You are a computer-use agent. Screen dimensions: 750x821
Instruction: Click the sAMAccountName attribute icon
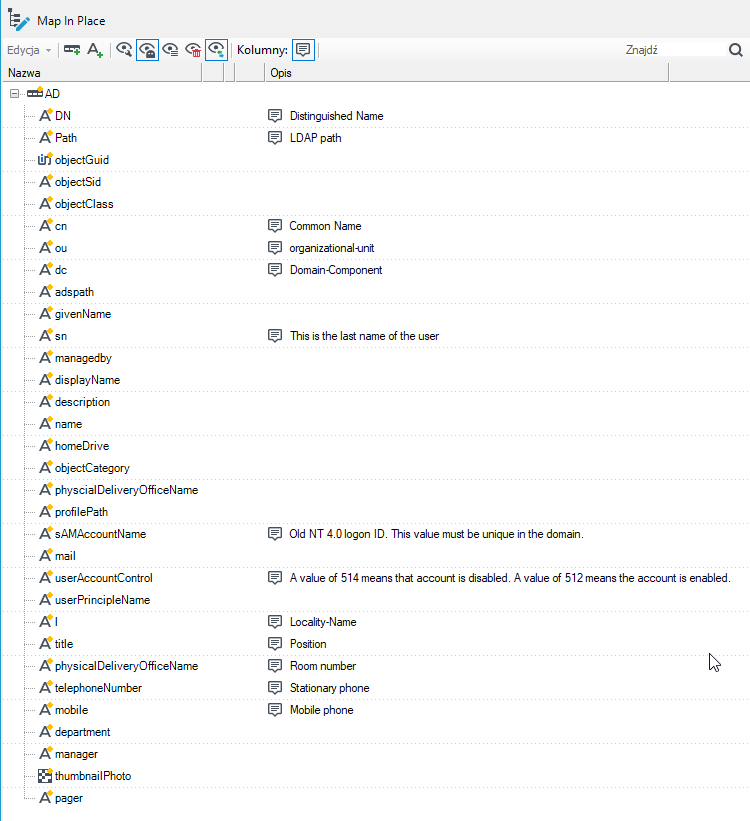click(x=46, y=533)
